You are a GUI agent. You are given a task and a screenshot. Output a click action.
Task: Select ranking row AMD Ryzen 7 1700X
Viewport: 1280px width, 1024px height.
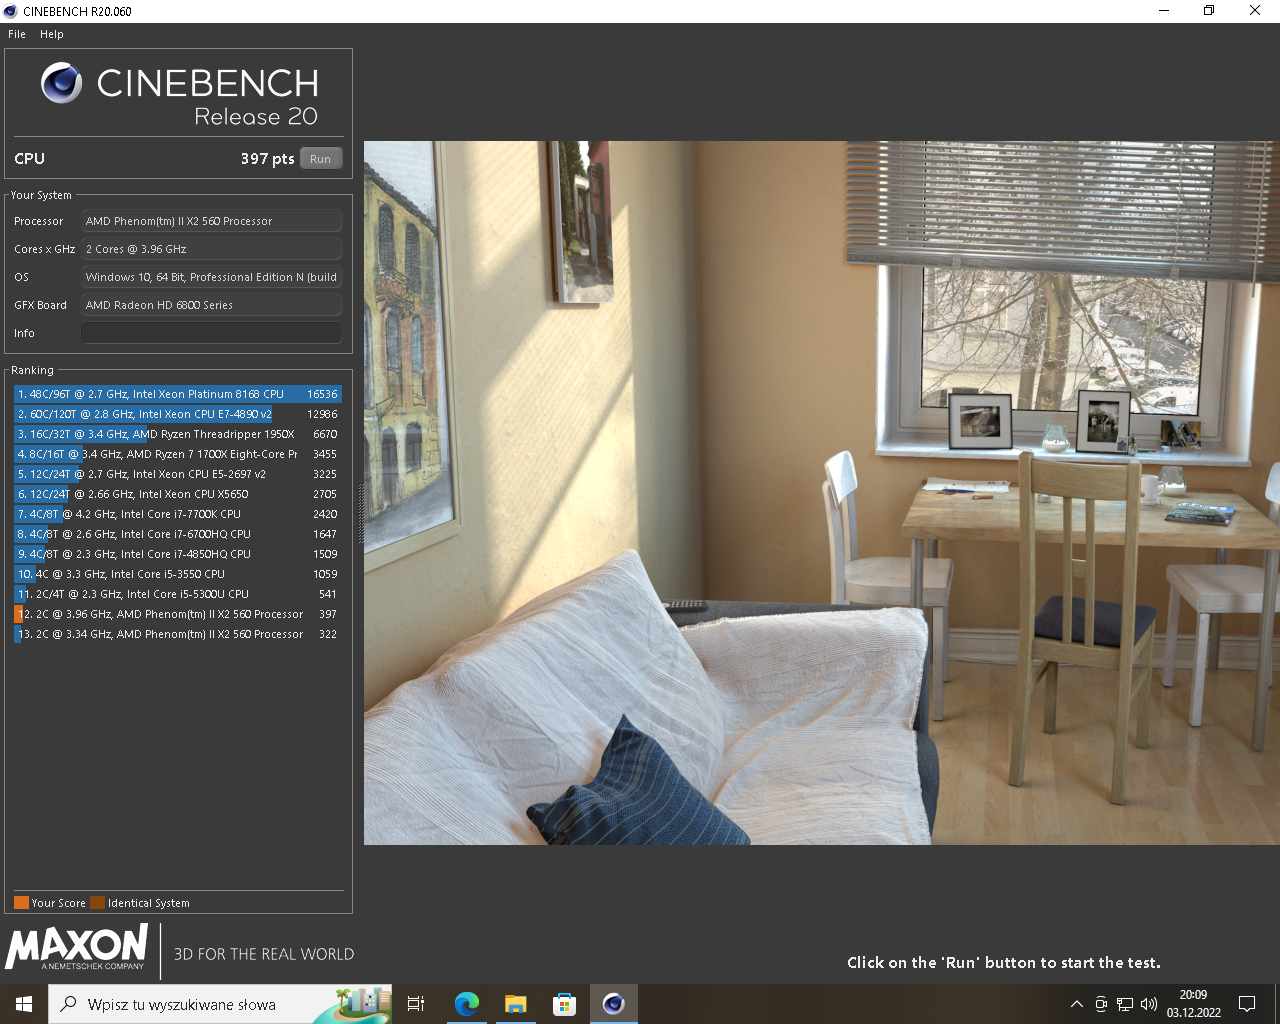point(178,454)
